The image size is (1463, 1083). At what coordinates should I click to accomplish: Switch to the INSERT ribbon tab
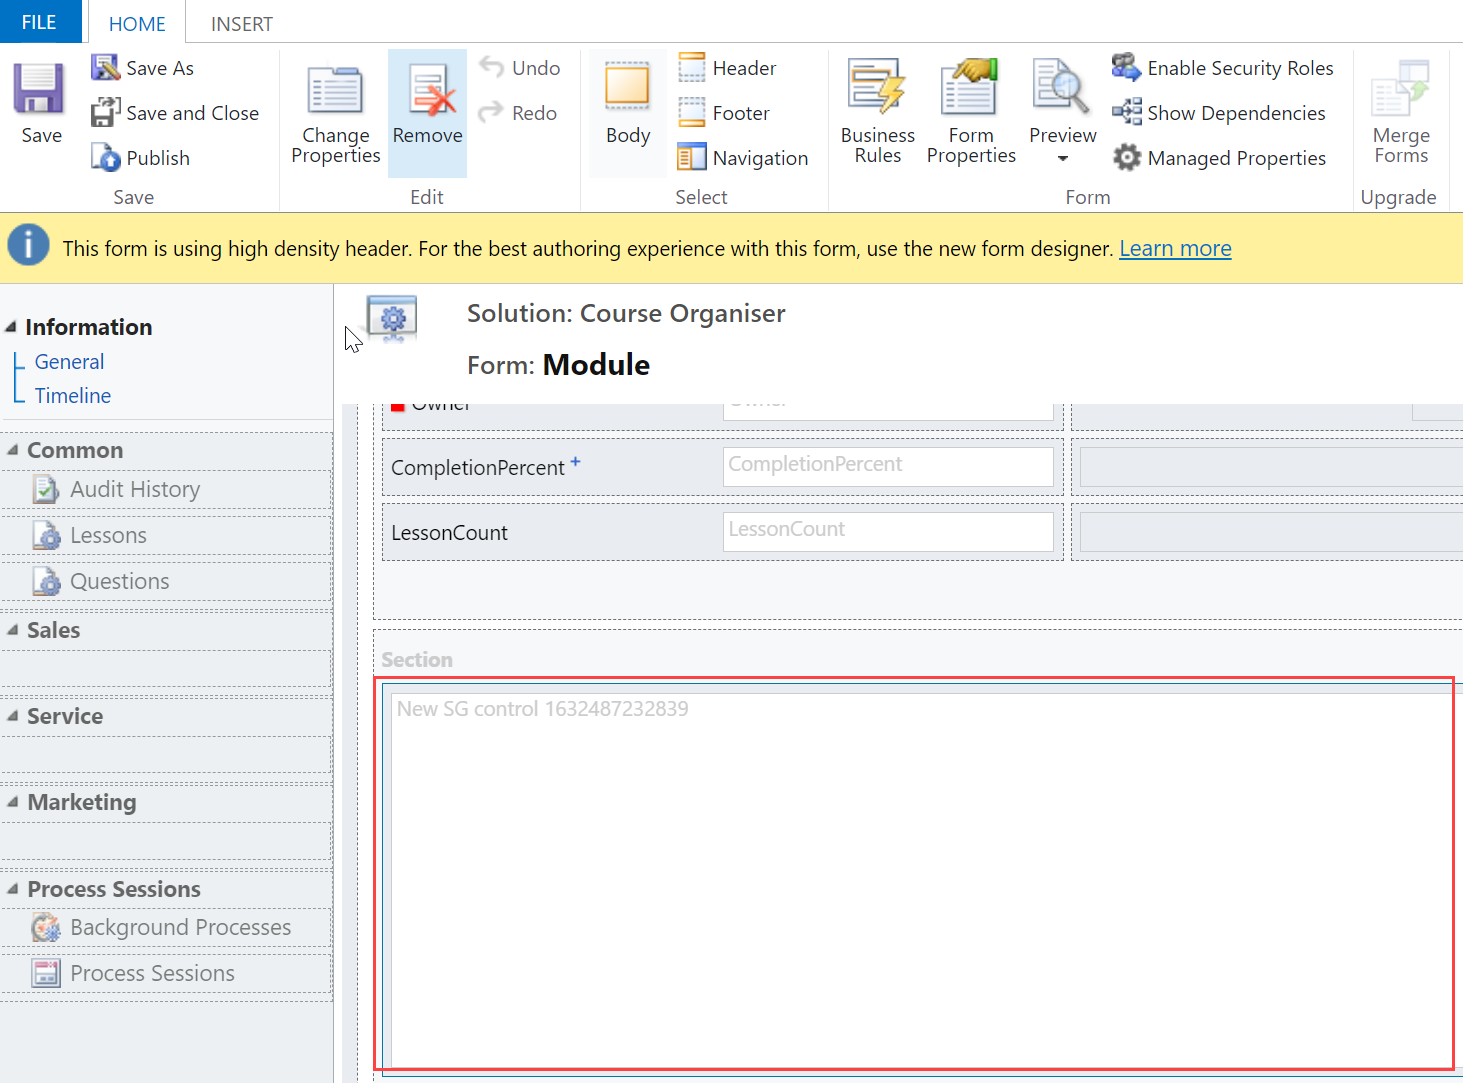(x=240, y=23)
